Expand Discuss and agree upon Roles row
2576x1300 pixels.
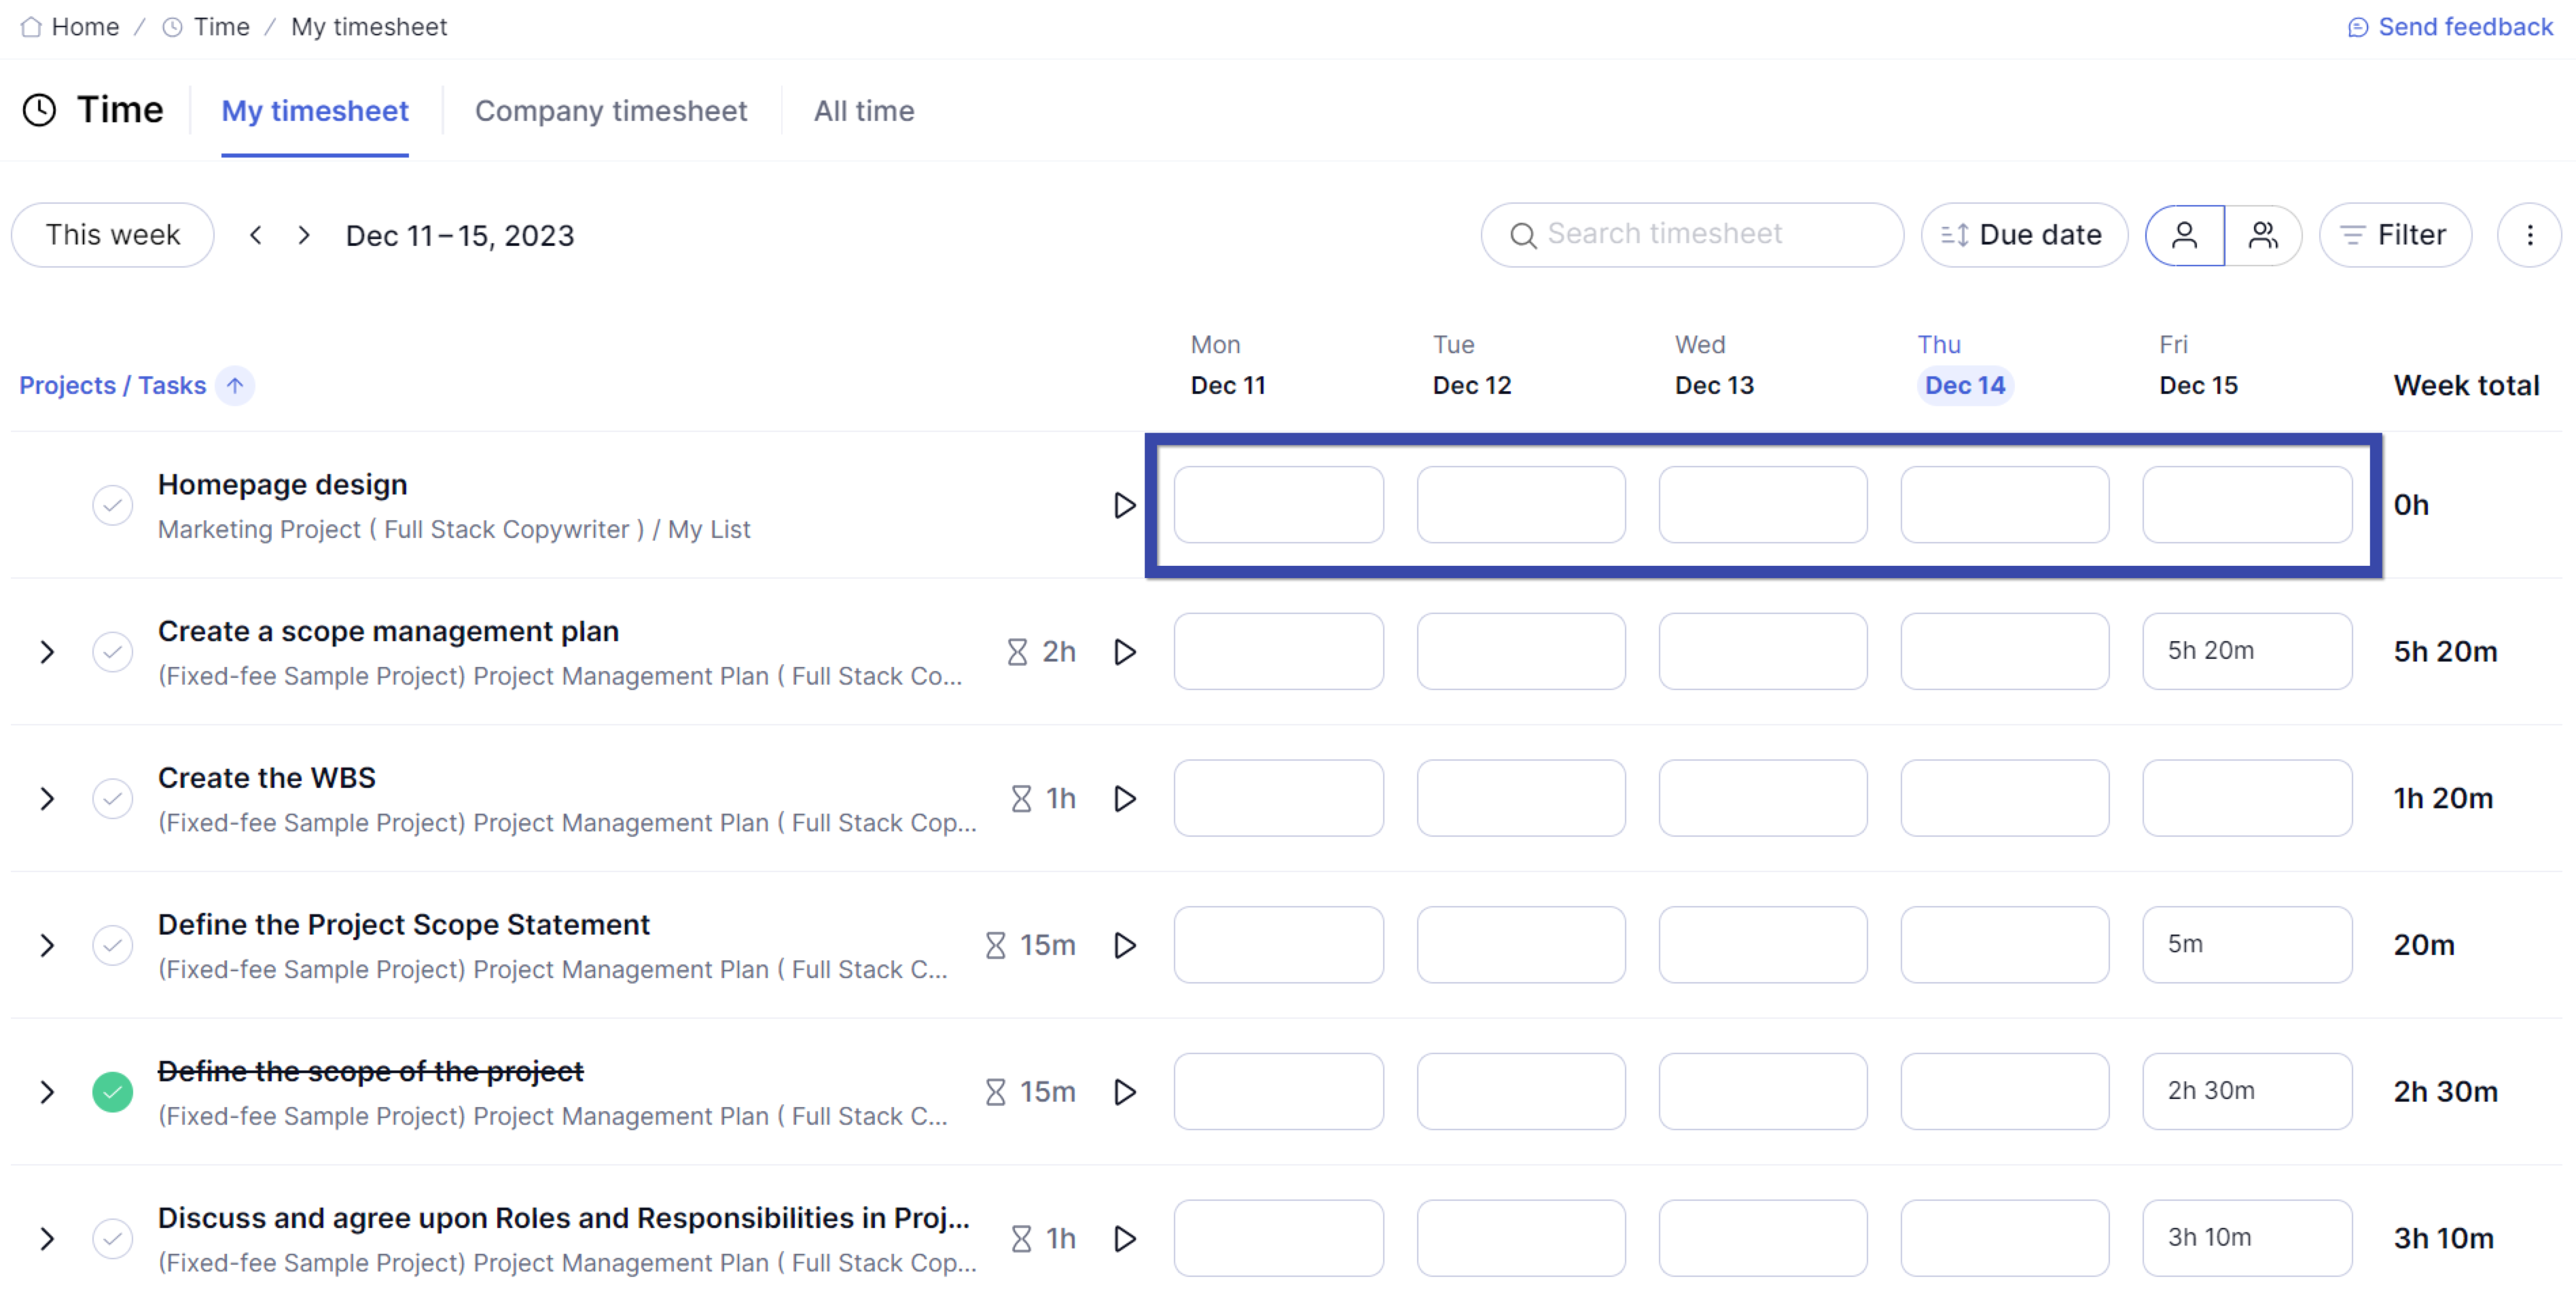[x=47, y=1238]
